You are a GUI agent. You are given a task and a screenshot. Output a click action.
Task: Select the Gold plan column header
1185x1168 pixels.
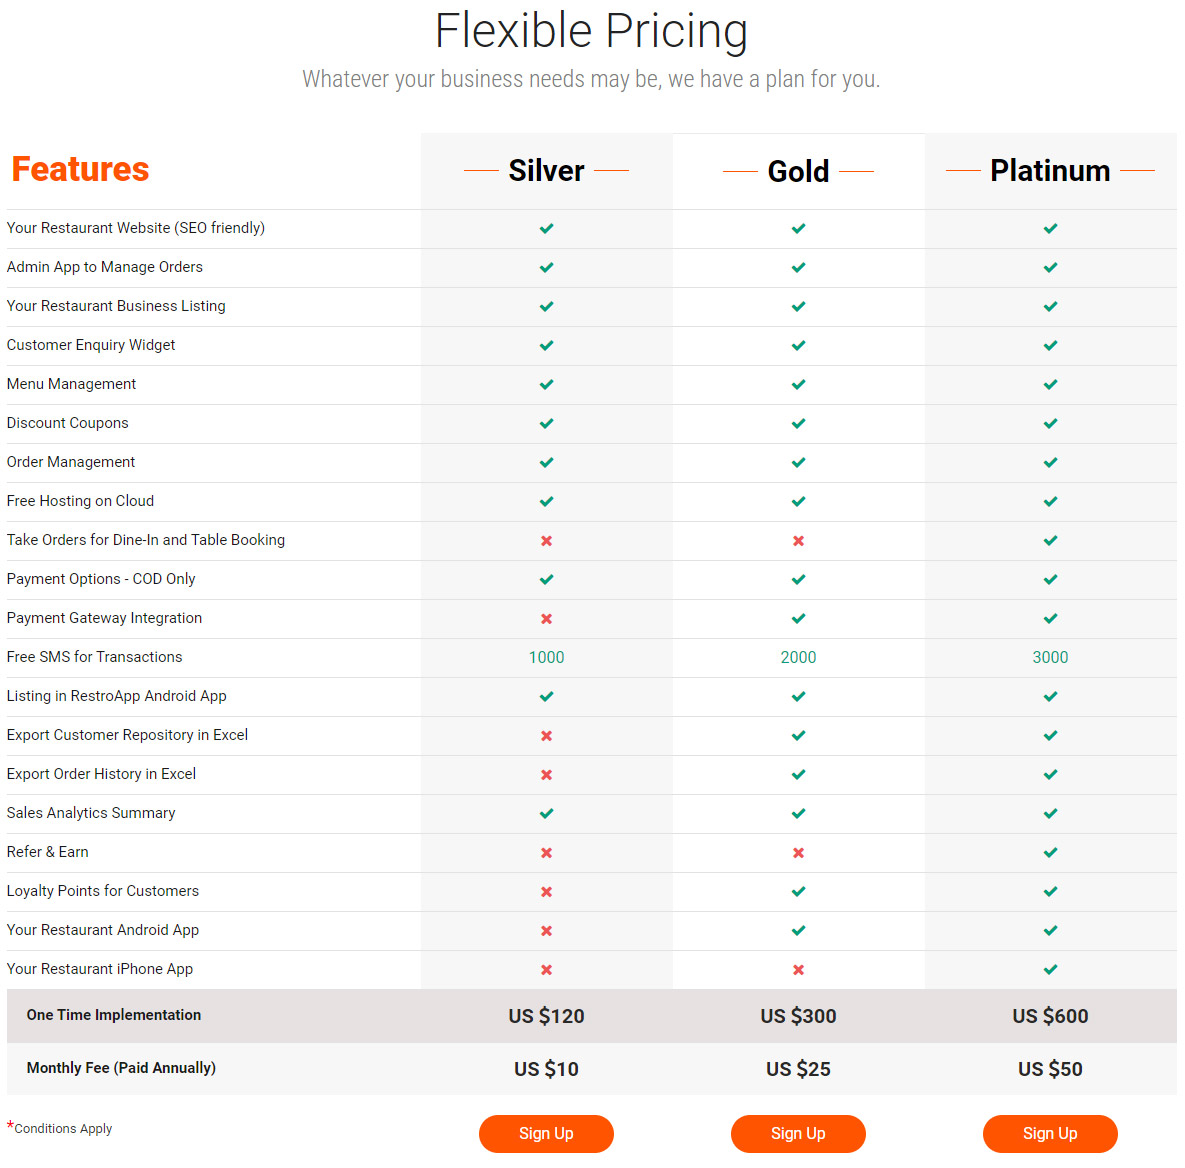coord(798,171)
